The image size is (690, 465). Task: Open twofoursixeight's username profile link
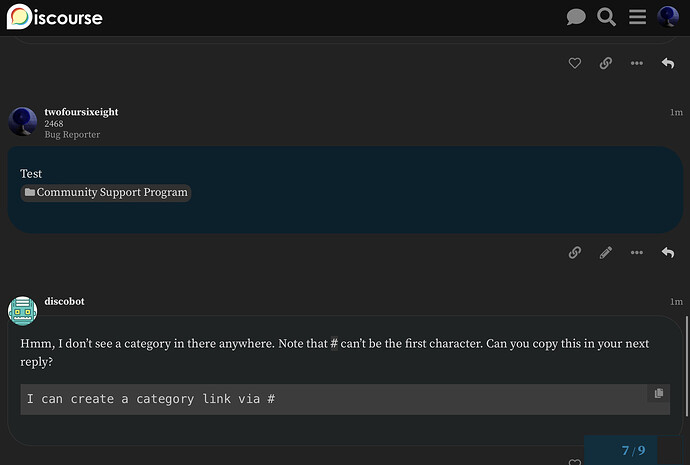(x=81, y=112)
